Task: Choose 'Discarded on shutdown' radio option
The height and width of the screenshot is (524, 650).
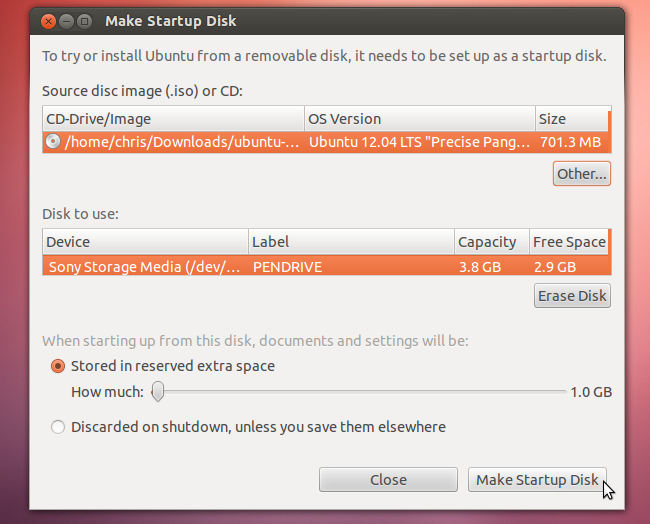Action: click(x=58, y=427)
